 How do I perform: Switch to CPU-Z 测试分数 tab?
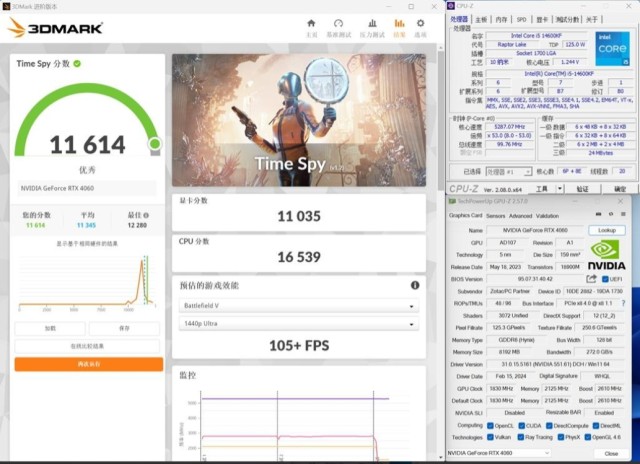(x=567, y=19)
